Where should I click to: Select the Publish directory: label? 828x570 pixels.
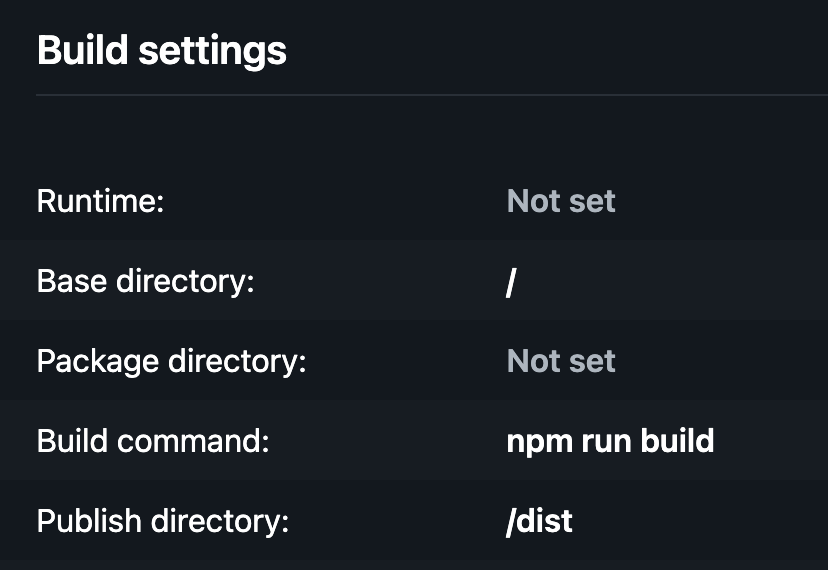(163, 522)
